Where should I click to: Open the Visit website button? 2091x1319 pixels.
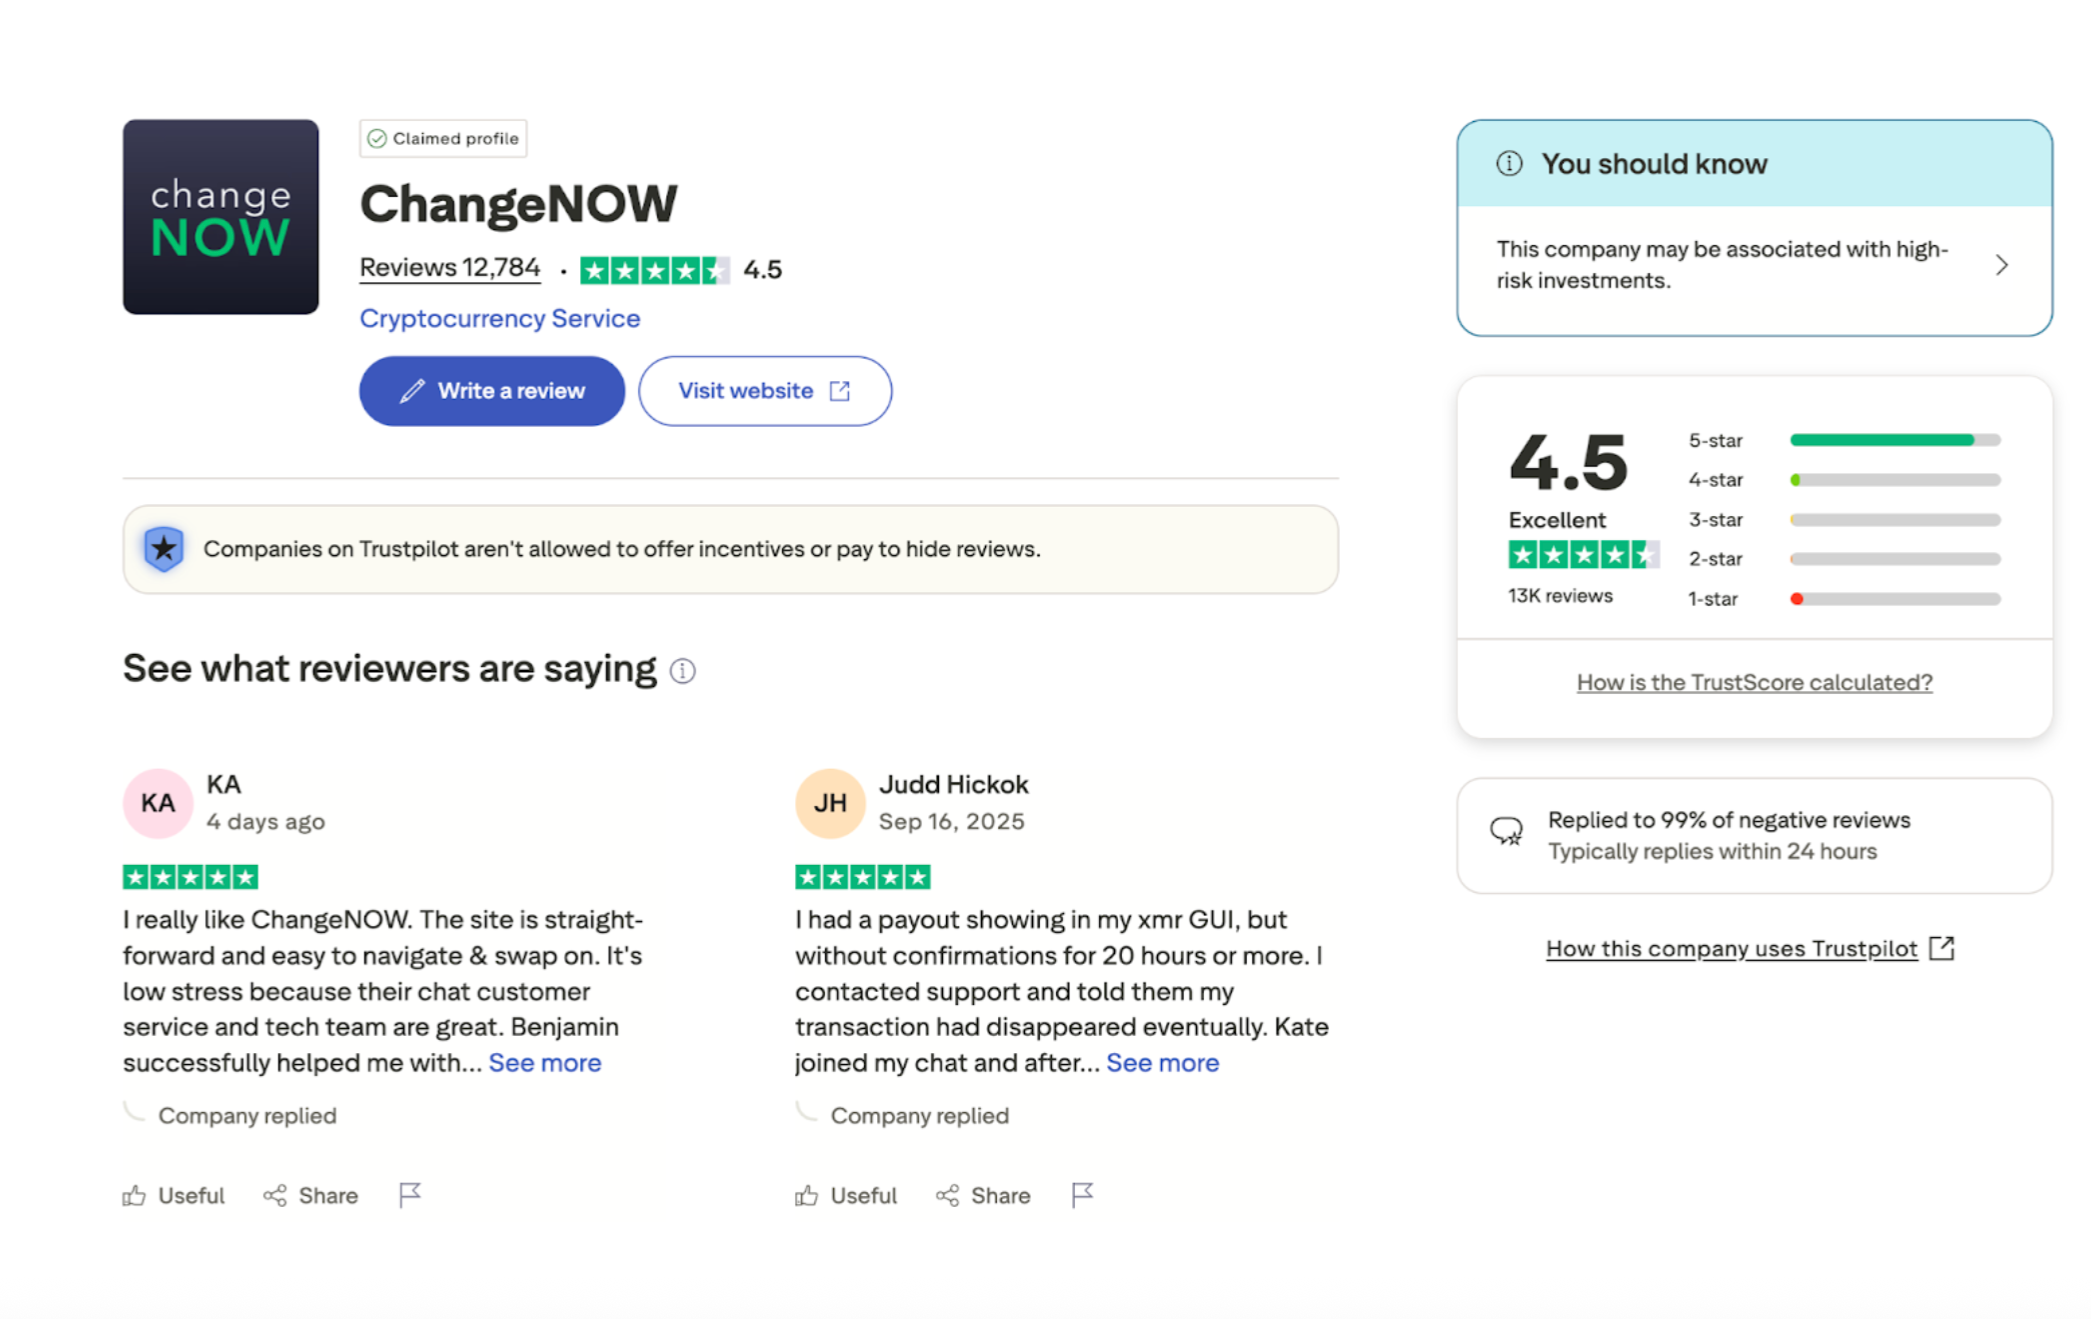click(765, 391)
